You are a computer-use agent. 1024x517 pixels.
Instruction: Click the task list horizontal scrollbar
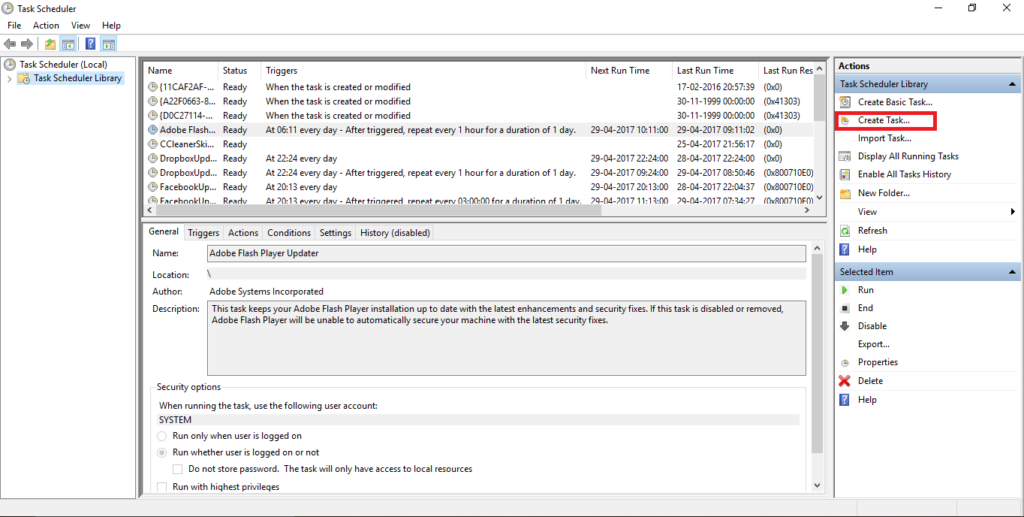480,211
